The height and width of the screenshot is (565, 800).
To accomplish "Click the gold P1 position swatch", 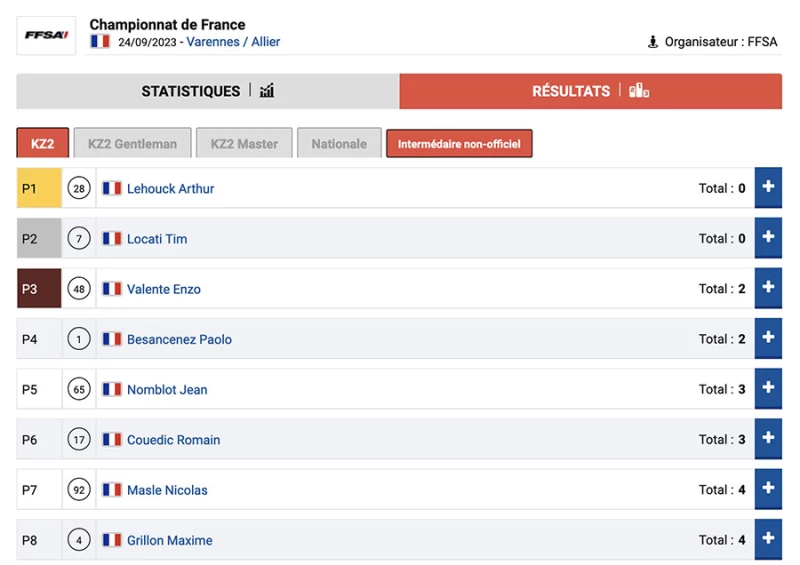I will 39,188.
